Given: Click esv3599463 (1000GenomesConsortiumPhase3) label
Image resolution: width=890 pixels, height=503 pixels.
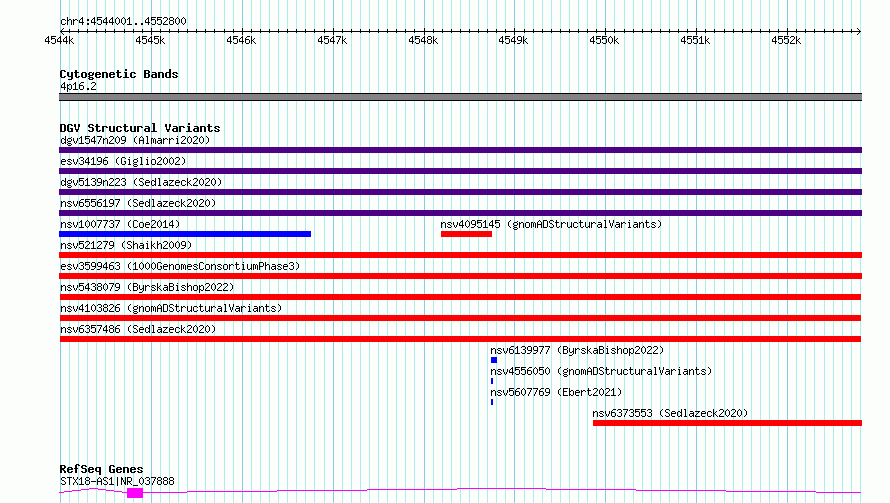Looking at the screenshot, I should click(x=180, y=266).
